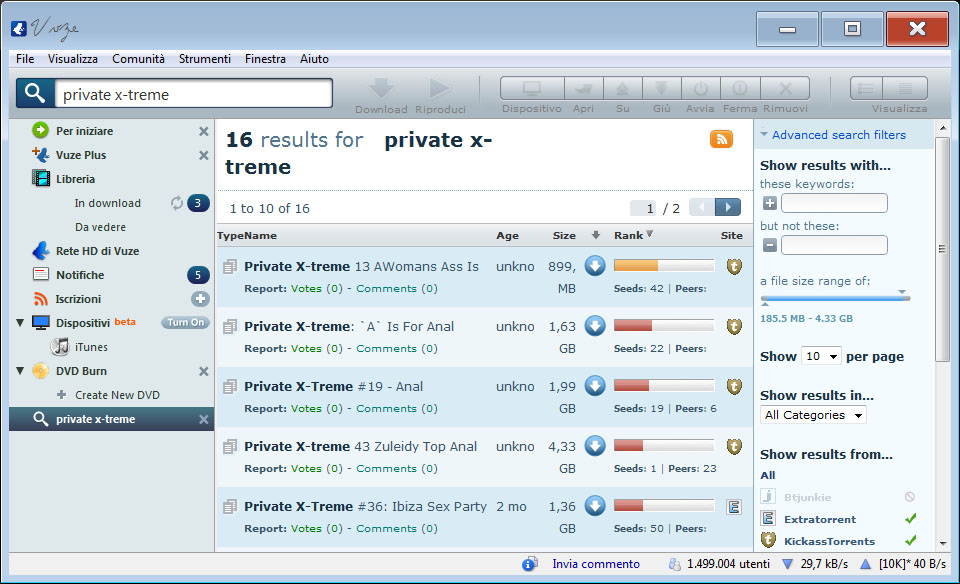Screen dimensions: 960x584
Task: Collapse the DVD Burn tree node
Action: click(20, 371)
